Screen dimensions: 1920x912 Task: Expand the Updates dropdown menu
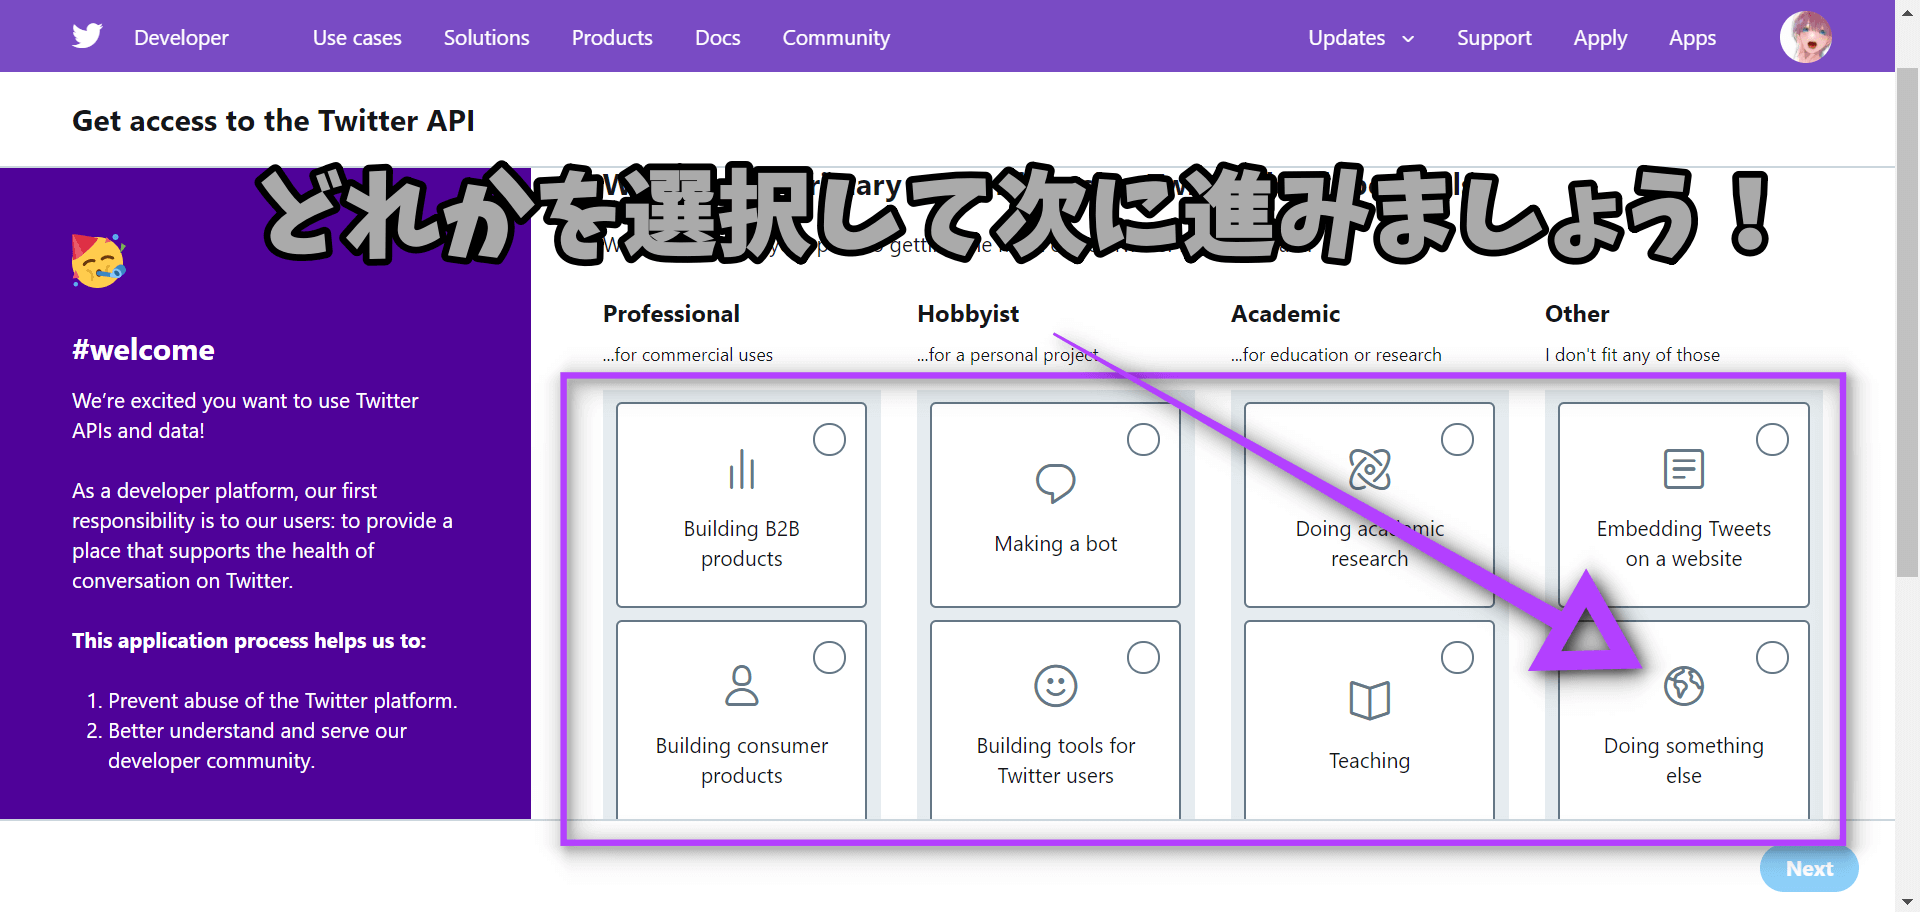(1361, 38)
